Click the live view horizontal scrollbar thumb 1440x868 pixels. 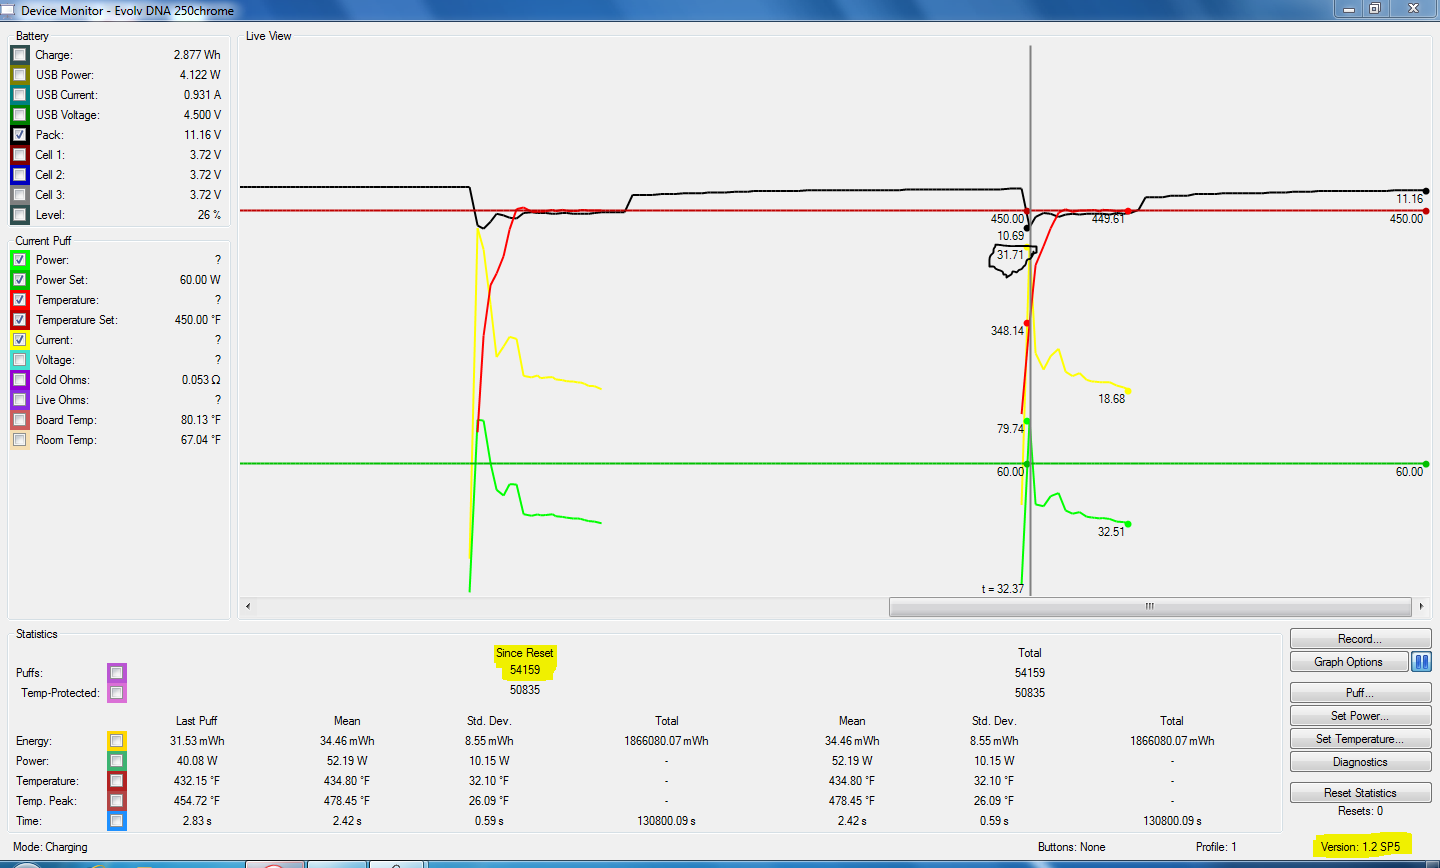pos(1149,606)
